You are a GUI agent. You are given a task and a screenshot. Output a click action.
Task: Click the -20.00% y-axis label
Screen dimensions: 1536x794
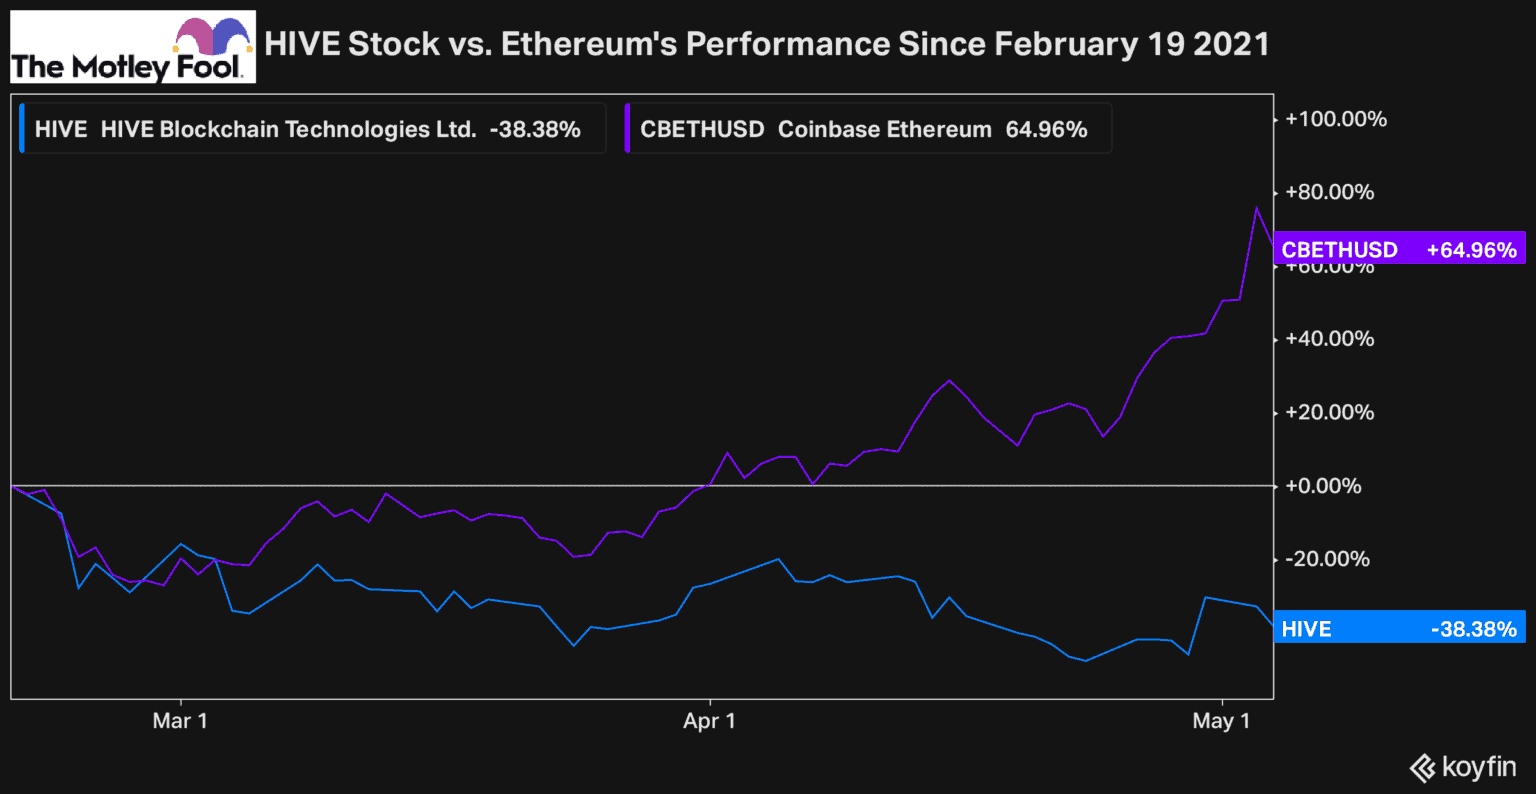pyautogui.click(x=1328, y=559)
